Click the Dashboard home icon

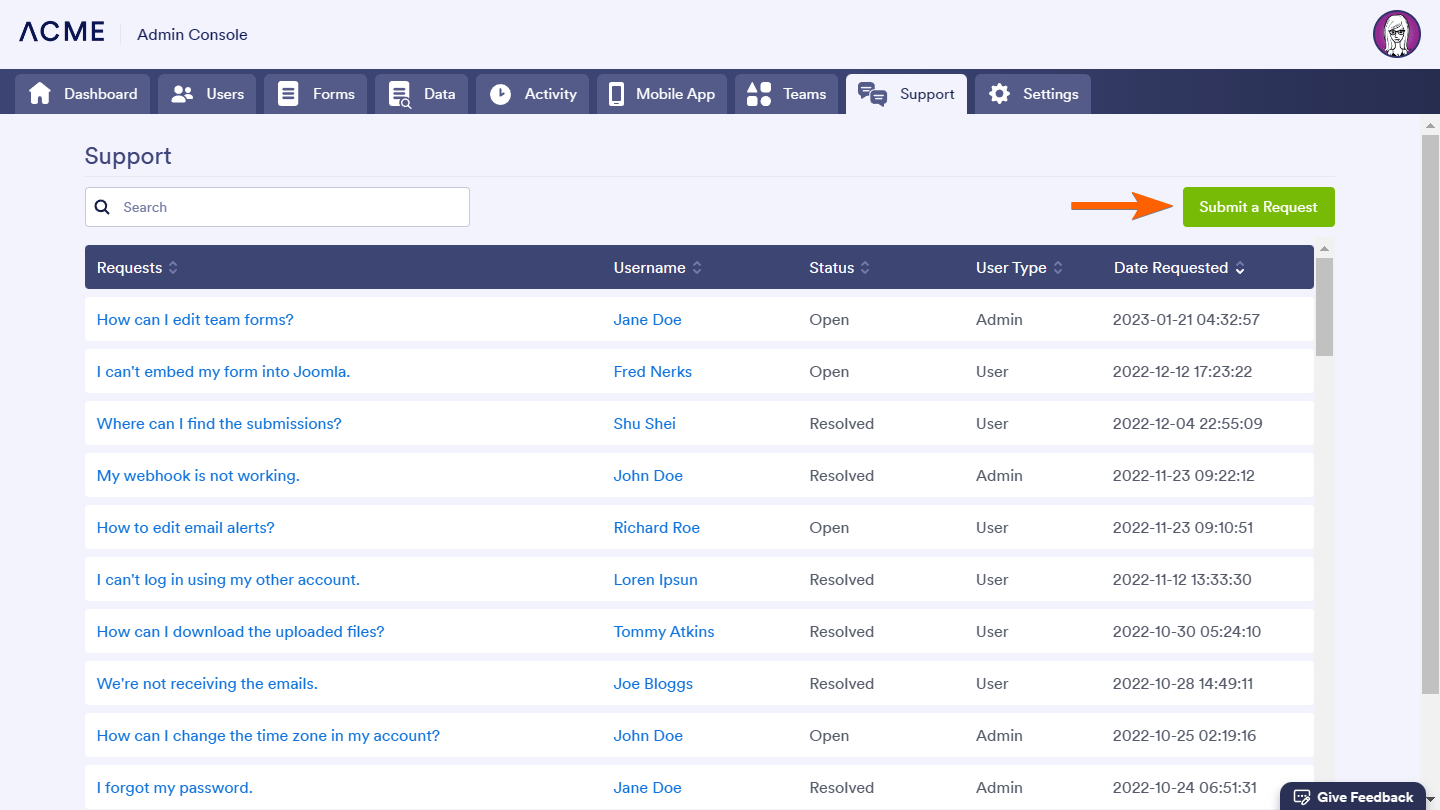[40, 94]
